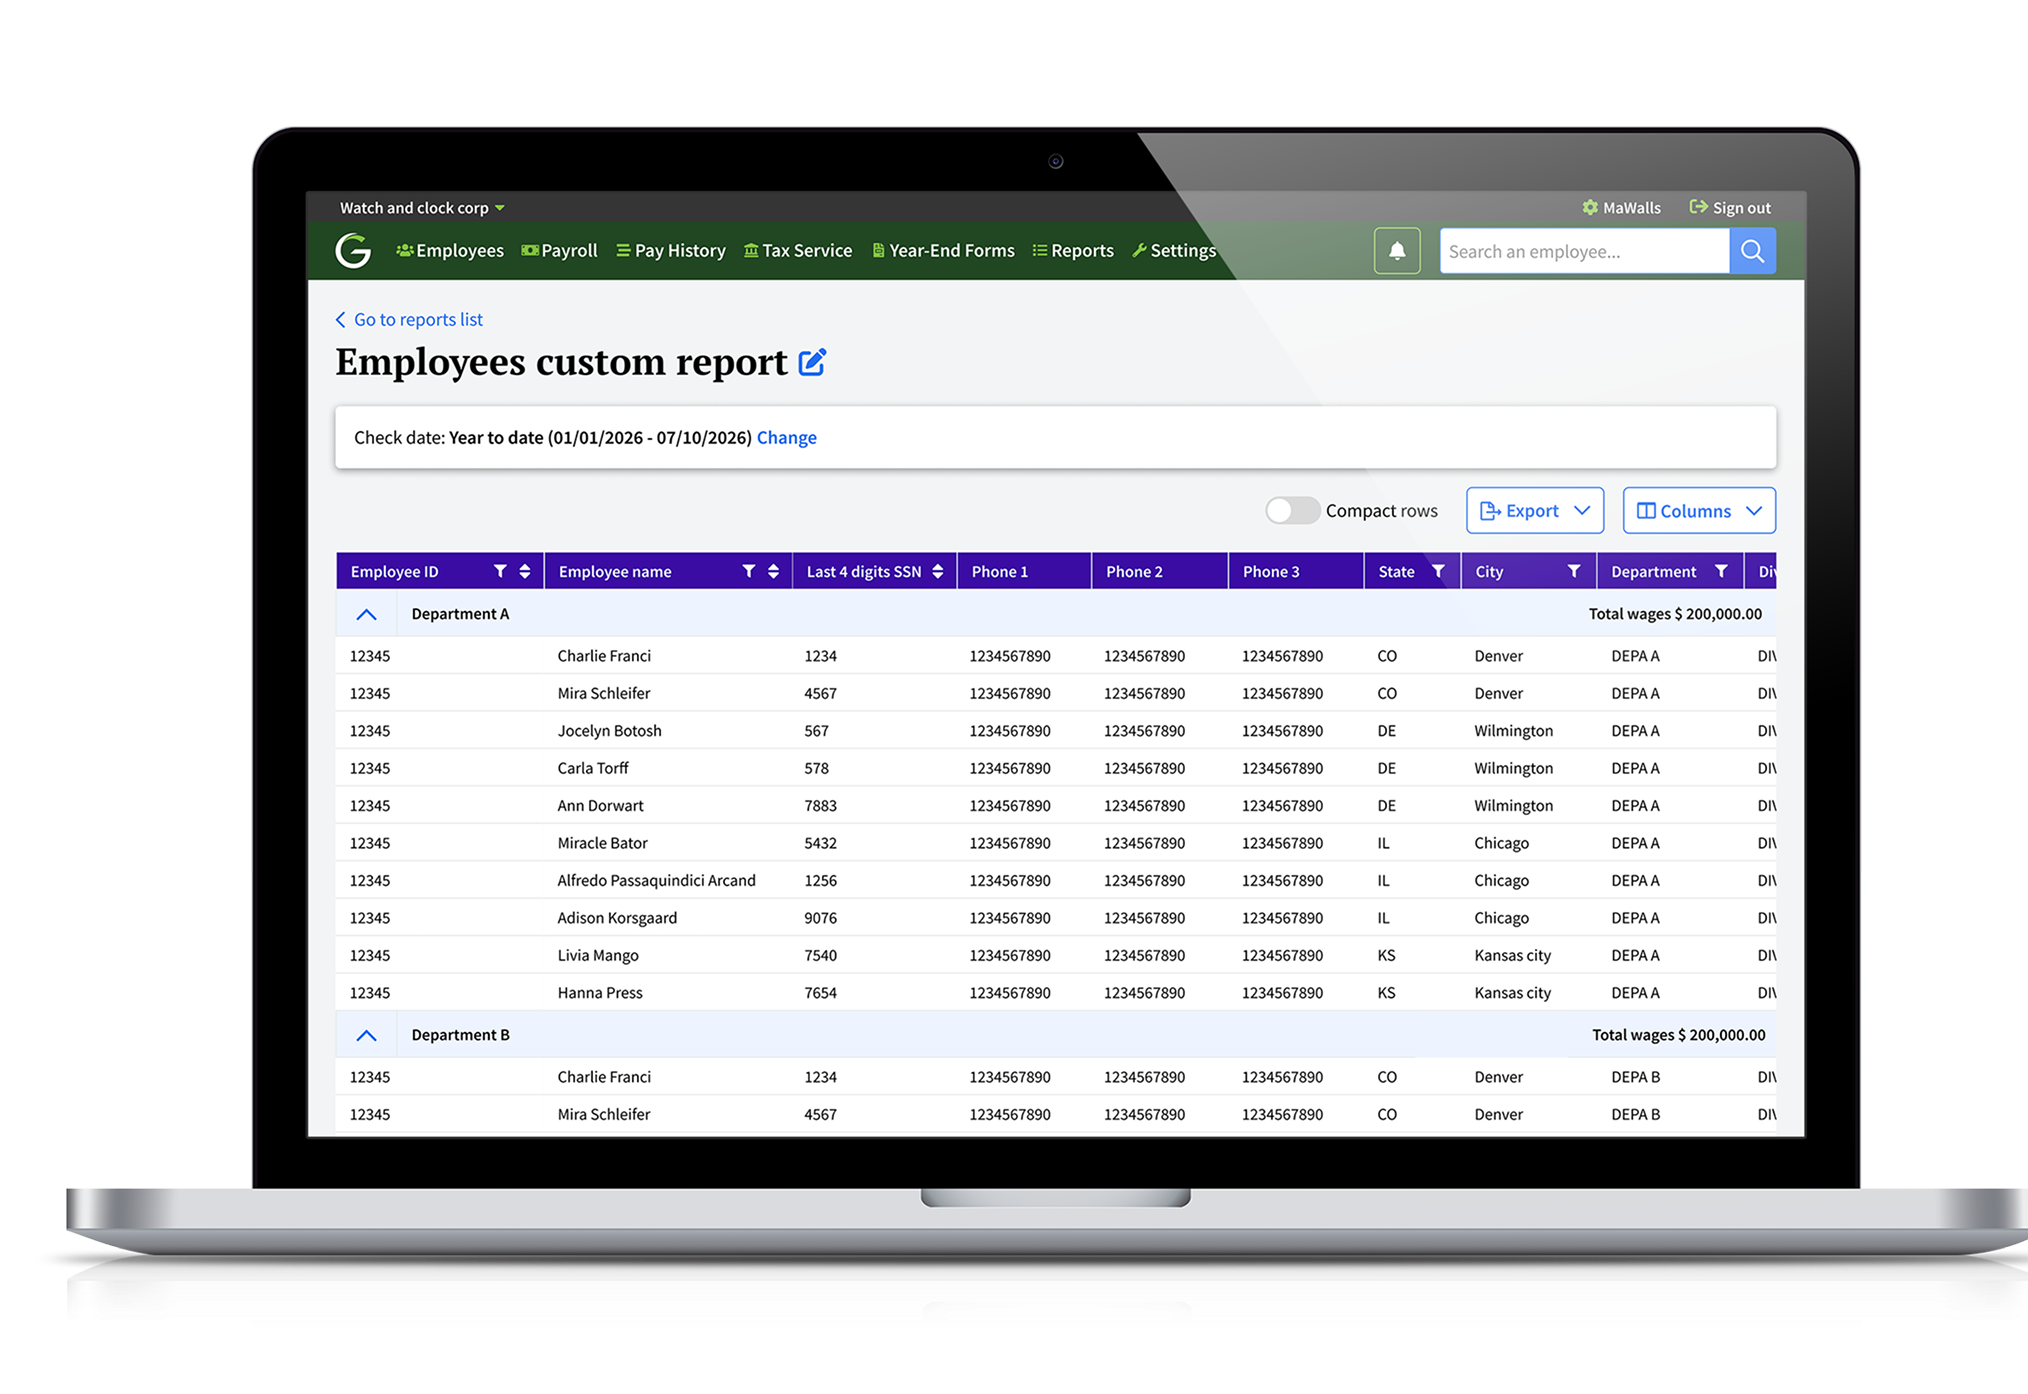Select Hanna Press name cell
This screenshot has height=1394, width=2028.
600,993
